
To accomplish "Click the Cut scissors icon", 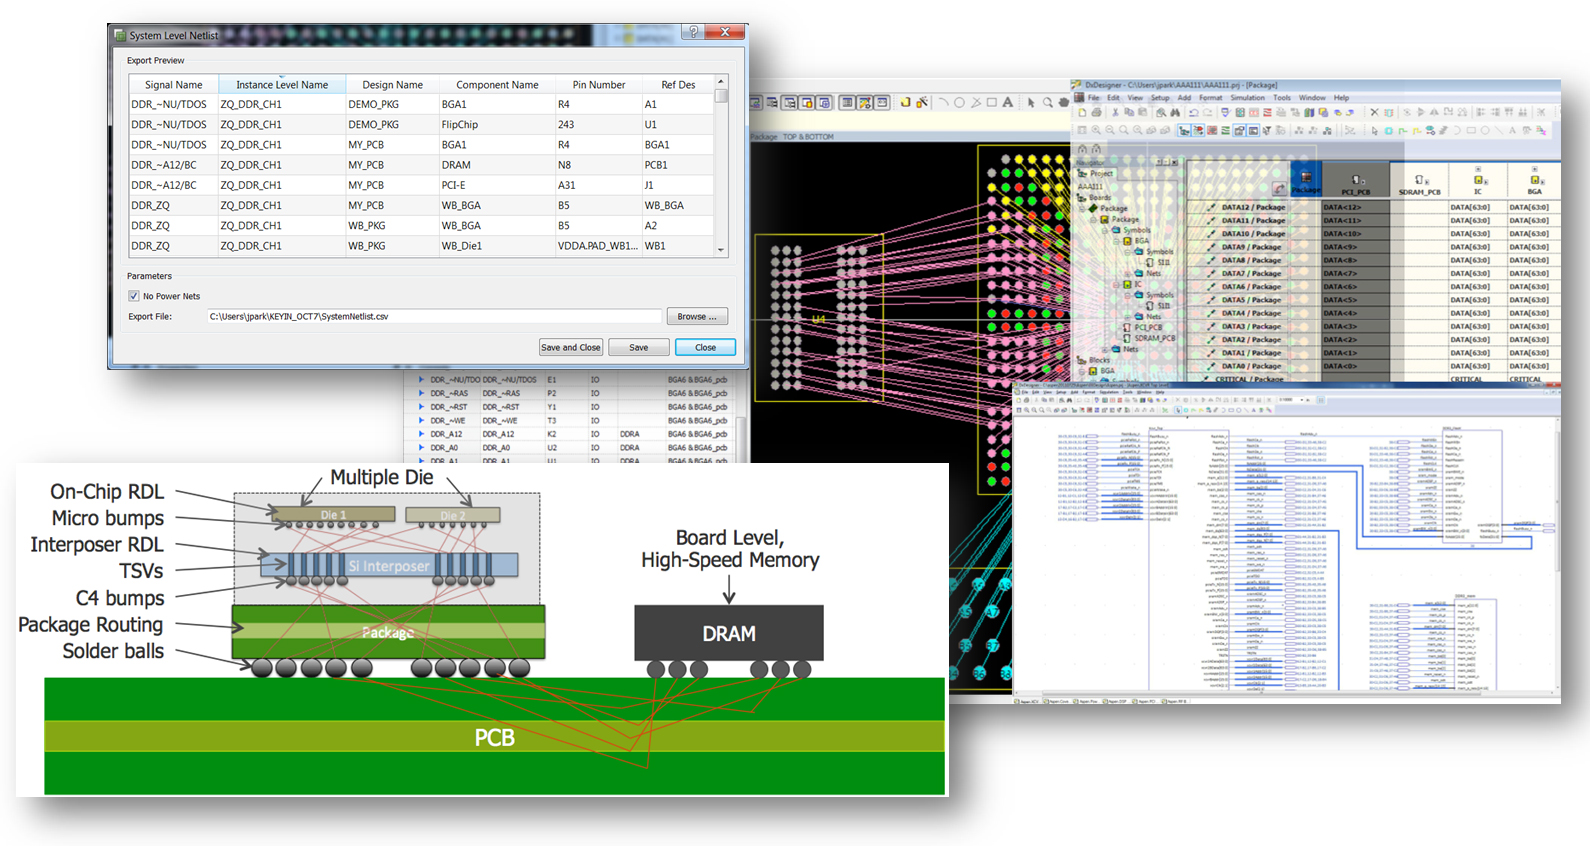I will pos(1116,113).
